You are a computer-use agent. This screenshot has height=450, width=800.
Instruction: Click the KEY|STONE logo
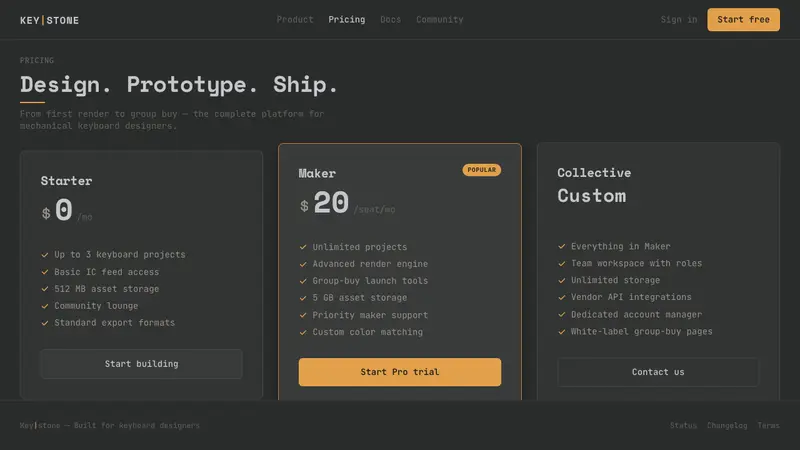49,20
